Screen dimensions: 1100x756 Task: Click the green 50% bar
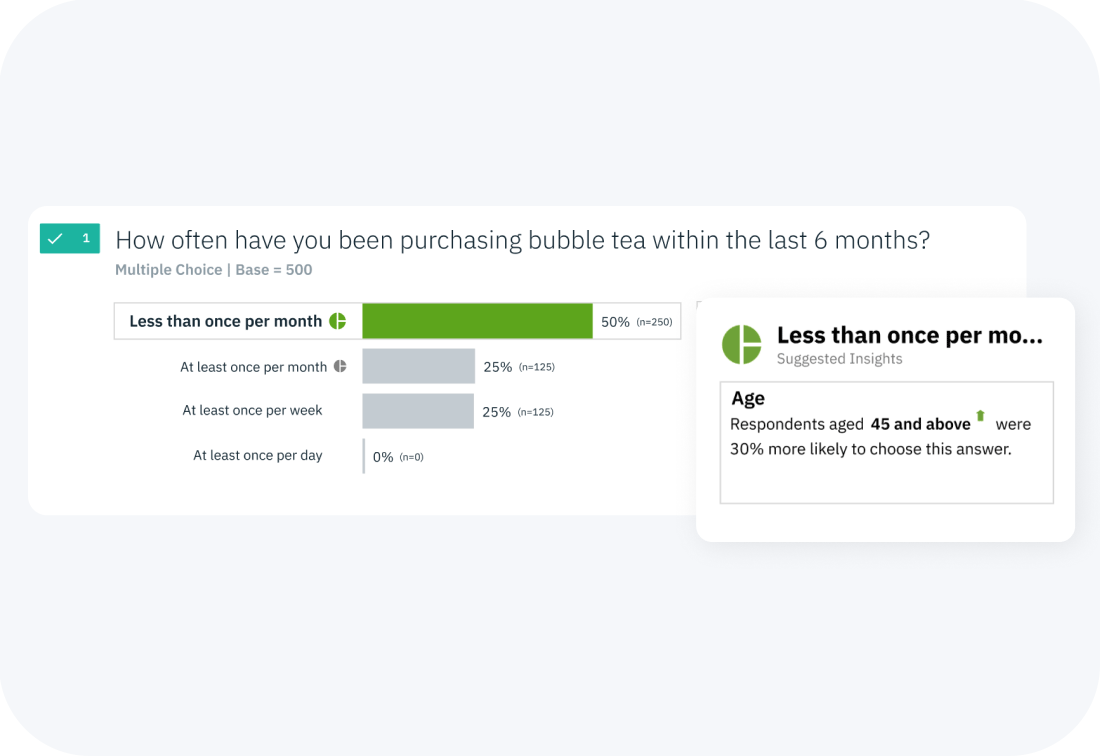pyautogui.click(x=477, y=321)
